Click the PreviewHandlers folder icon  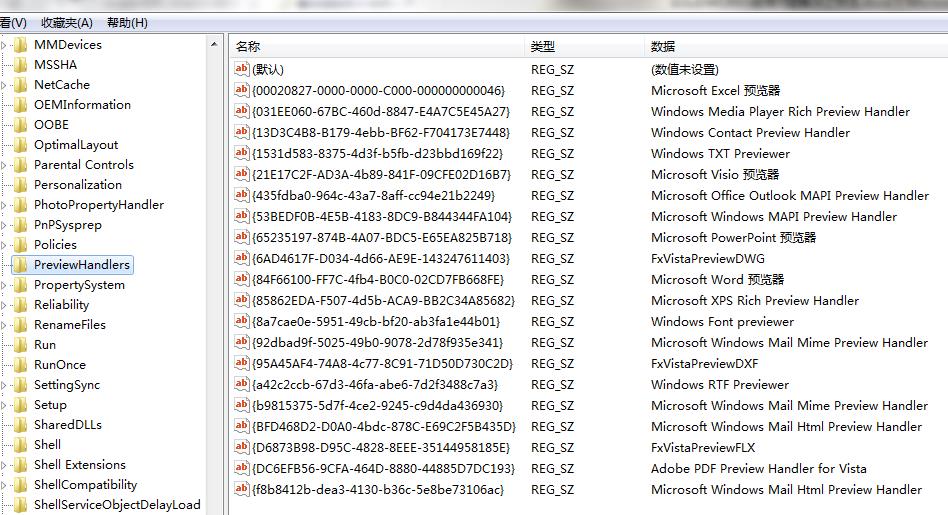coord(20,265)
